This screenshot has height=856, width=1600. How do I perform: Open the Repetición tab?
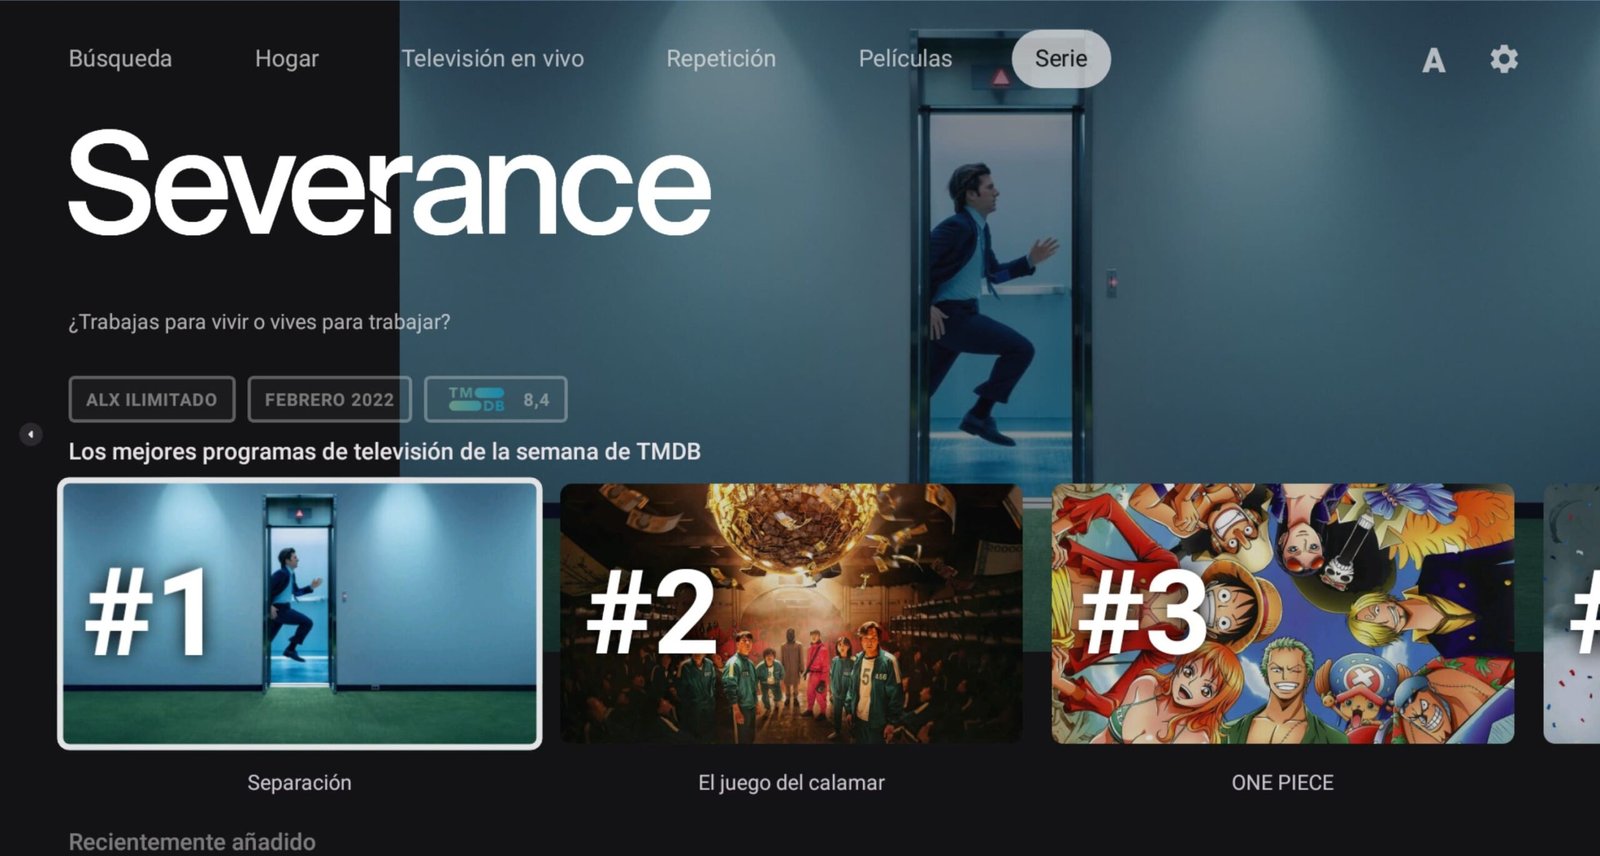(721, 59)
